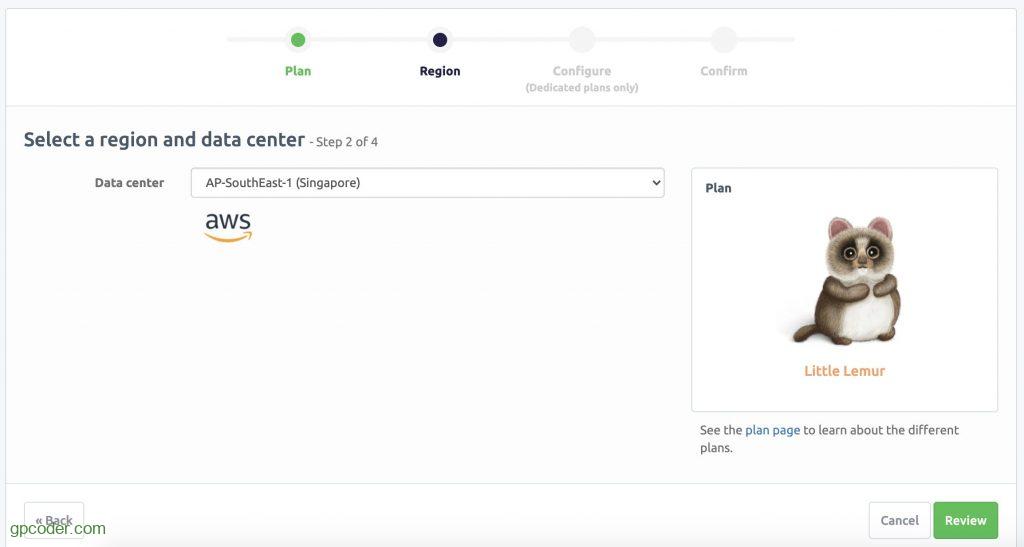The height and width of the screenshot is (547, 1024).
Task: Click the green Plan step circle
Action: point(298,40)
